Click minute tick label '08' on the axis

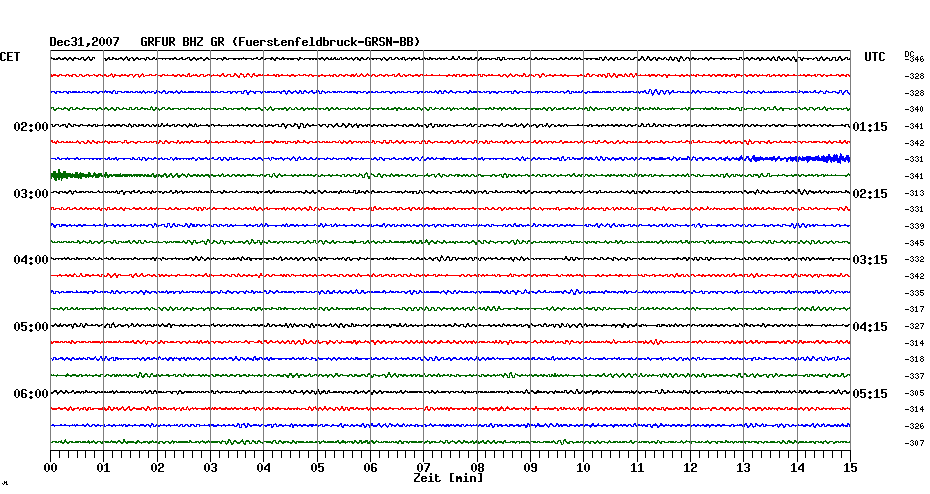477,468
